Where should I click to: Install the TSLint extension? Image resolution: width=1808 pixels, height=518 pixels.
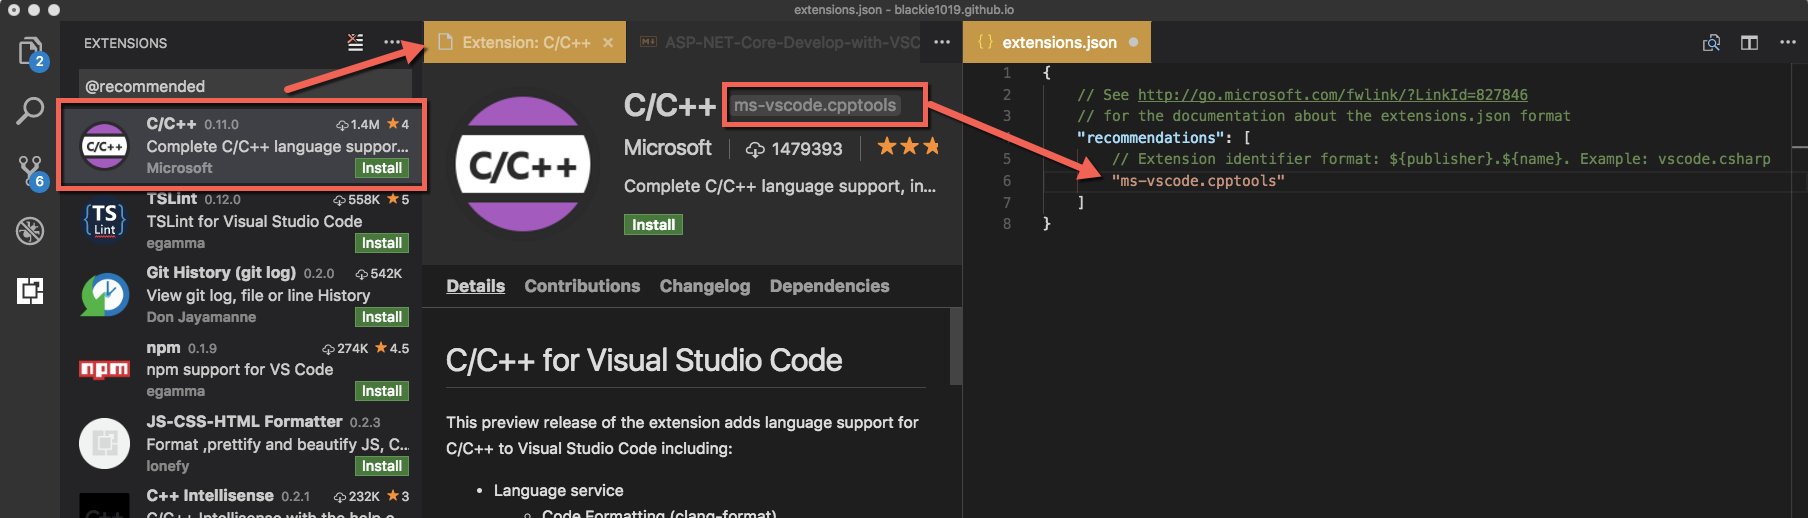tap(382, 243)
